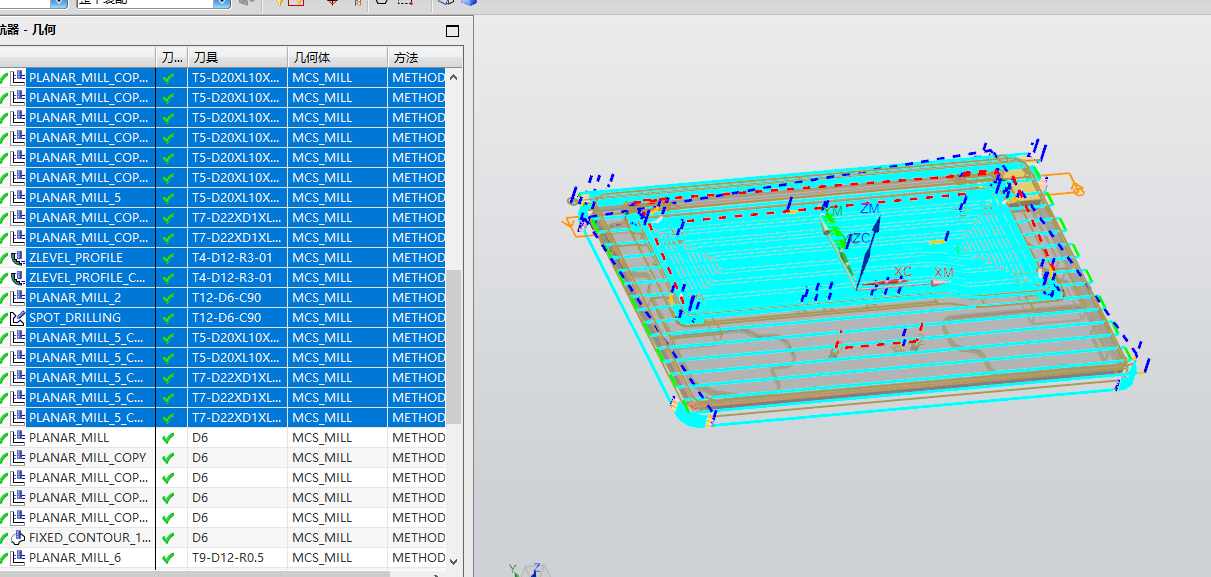This screenshot has width=1211, height=577.
Task: Click the PLANAR_MILL_COPY operation icon
Action: pyautogui.click(x=18, y=457)
